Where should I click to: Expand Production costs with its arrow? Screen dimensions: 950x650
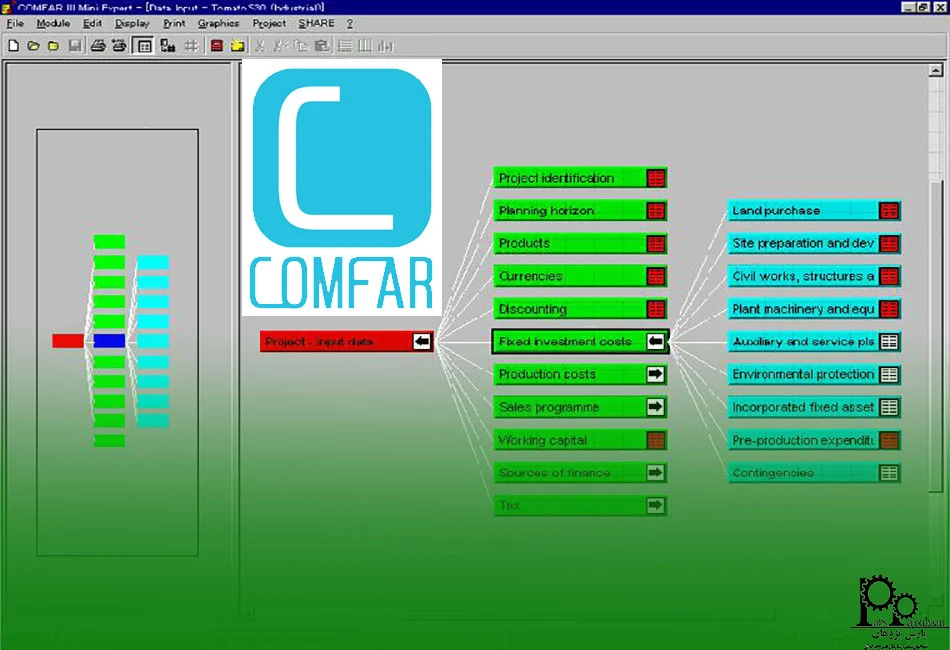coord(655,375)
